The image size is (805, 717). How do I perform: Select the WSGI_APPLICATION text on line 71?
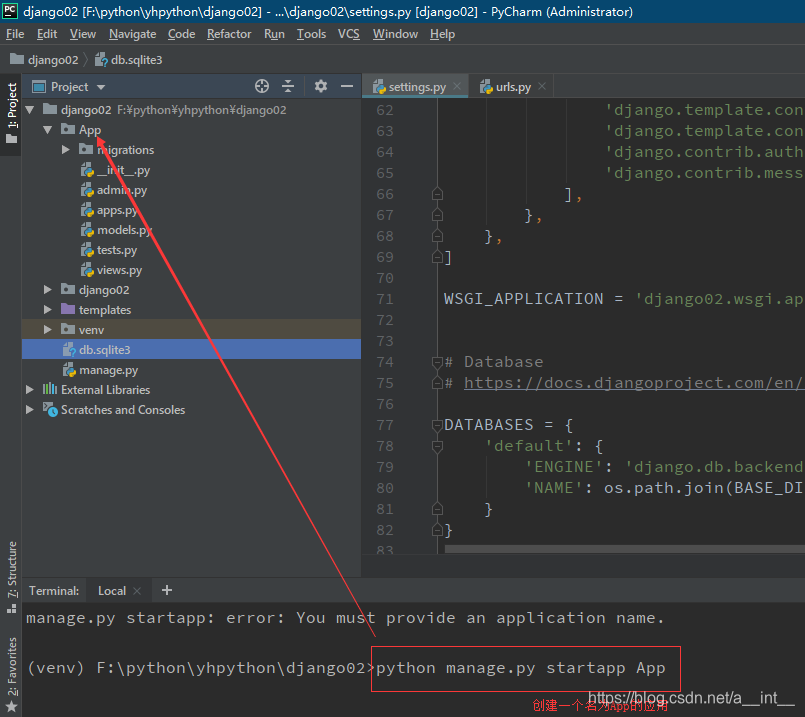523,299
